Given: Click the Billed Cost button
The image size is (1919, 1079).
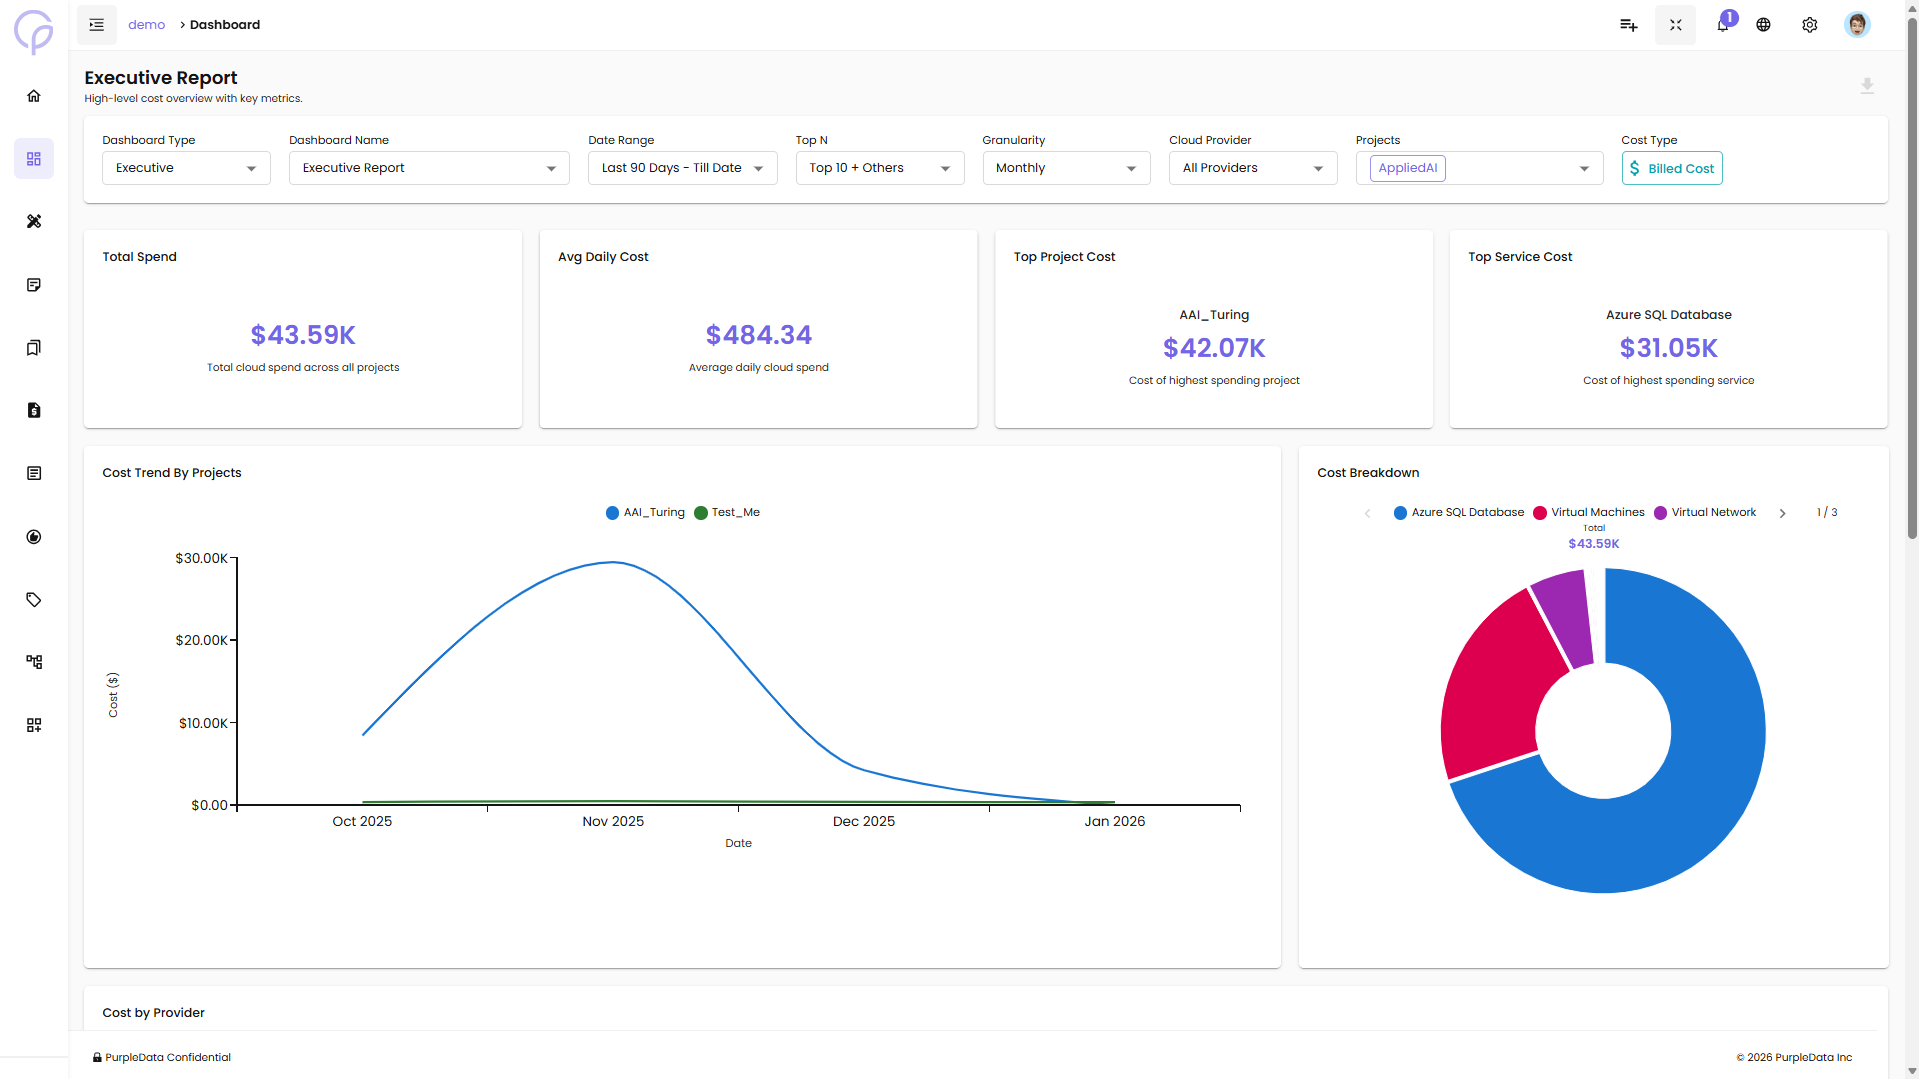Looking at the screenshot, I should point(1671,168).
